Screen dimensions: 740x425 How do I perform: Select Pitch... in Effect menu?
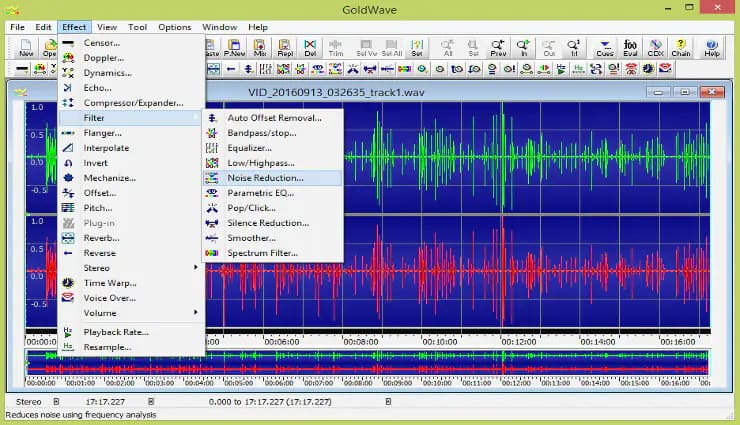(131, 208)
